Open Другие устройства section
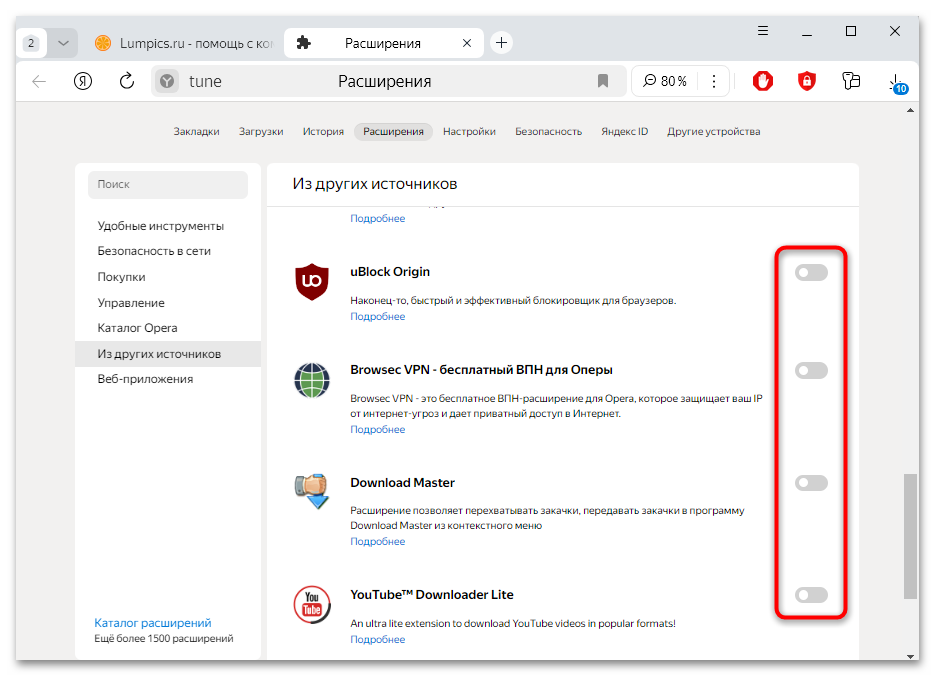Viewport: 935px width, 676px height. click(x=713, y=132)
